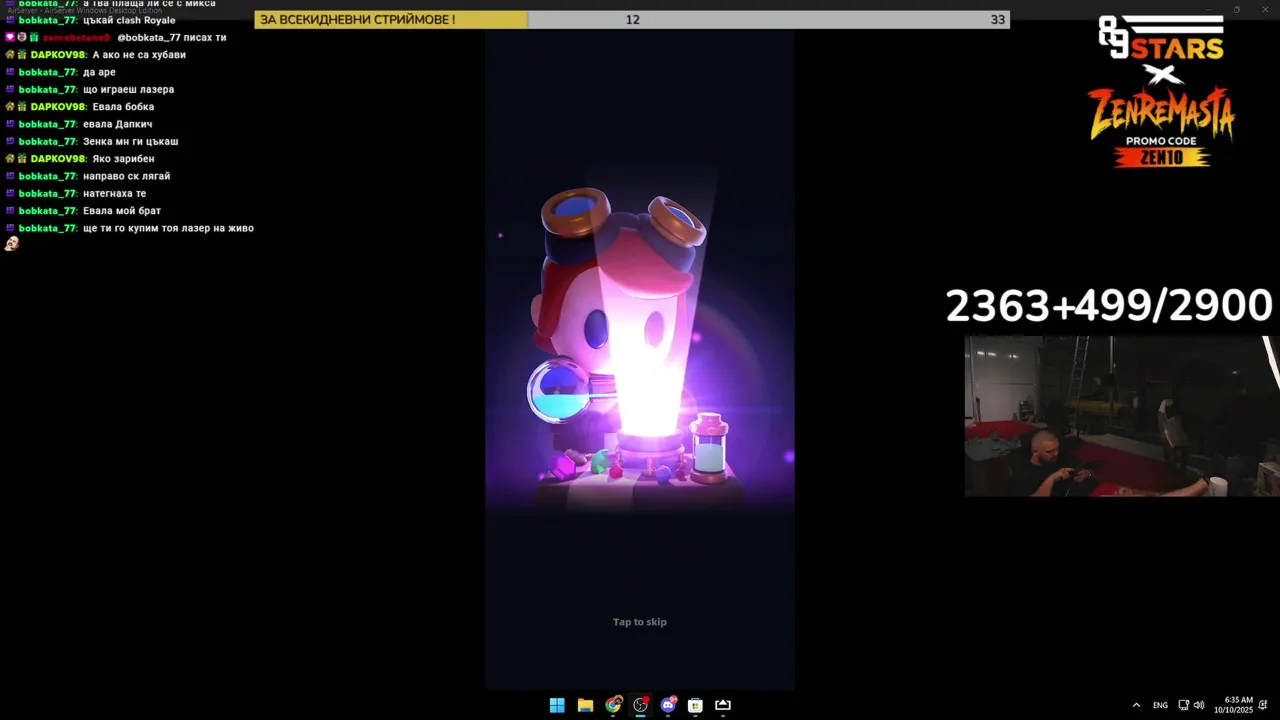Screen dimensions: 1280x720
Task: Click the '2363+499/2900' trophy counter
Action: click(x=1109, y=306)
